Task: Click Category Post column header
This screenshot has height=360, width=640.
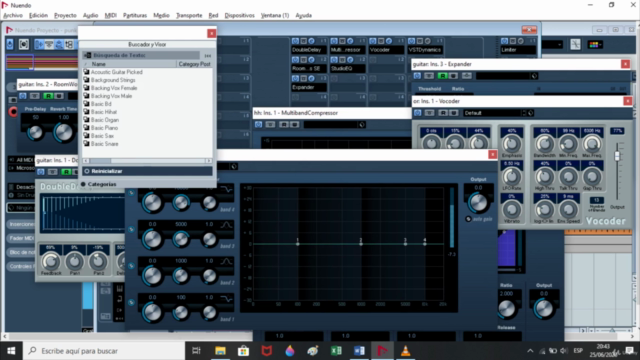Action: [x=194, y=64]
